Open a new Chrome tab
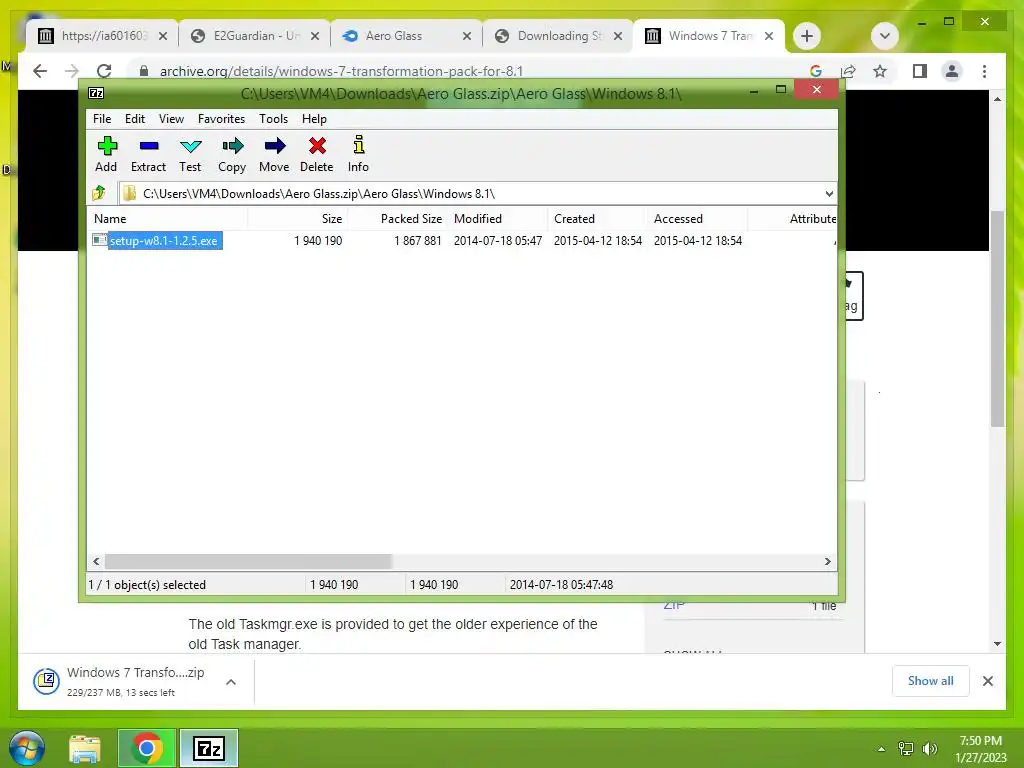Image resolution: width=1024 pixels, height=768 pixels. point(807,36)
